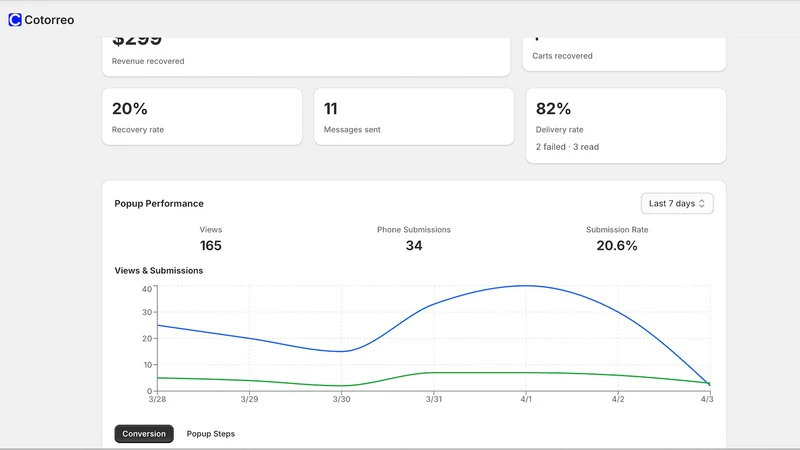Image resolution: width=800 pixels, height=450 pixels.
Task: Click the Cotorreo brand name
Action: [49, 20]
